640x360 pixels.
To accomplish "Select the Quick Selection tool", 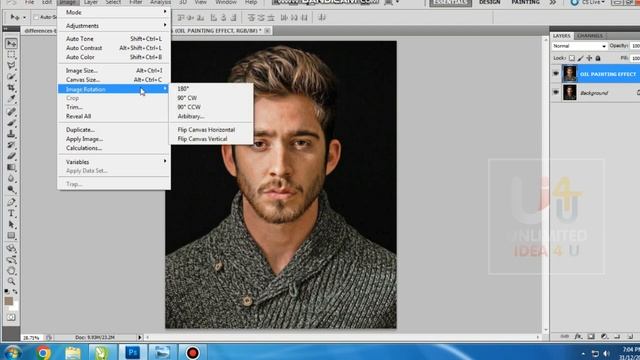I will coord(11,77).
